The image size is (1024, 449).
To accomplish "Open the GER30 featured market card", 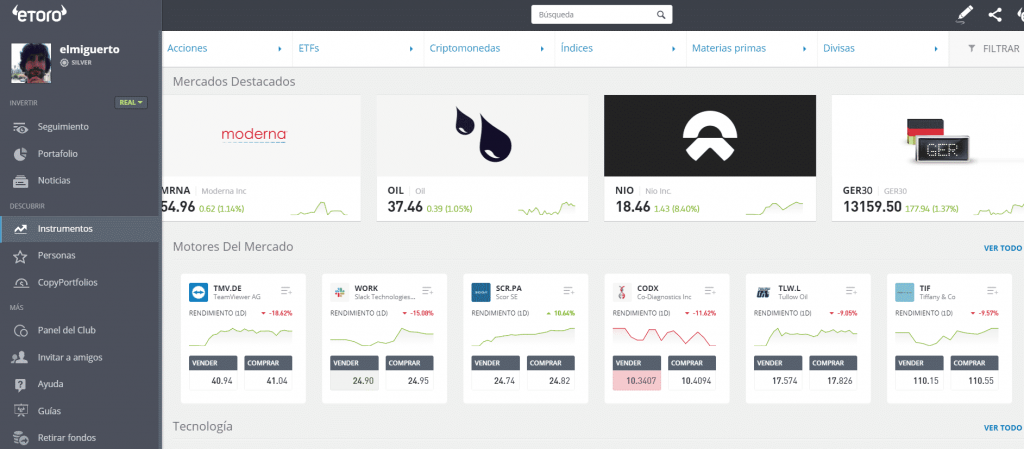I will [x=928, y=159].
